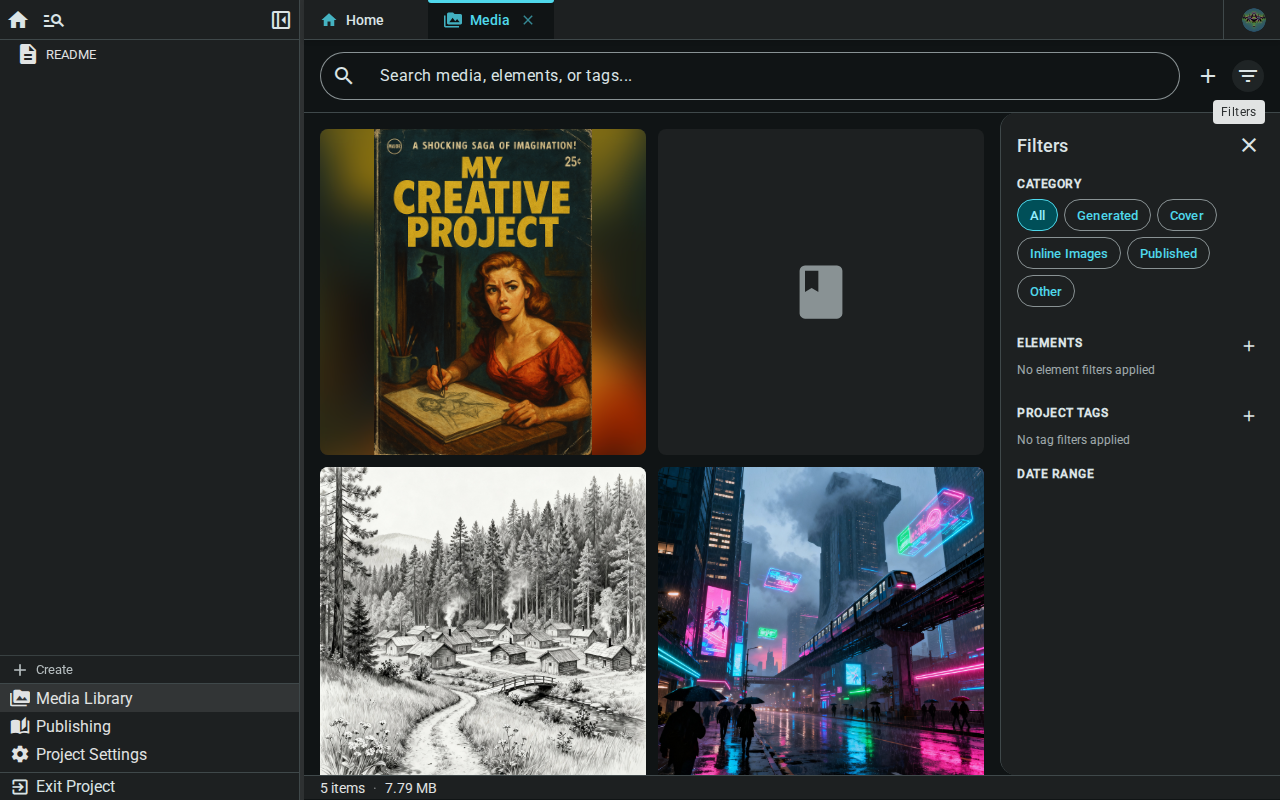The image size is (1280, 800).
Task: Click the 'No tag filters applied' text
Action: (x=1073, y=440)
